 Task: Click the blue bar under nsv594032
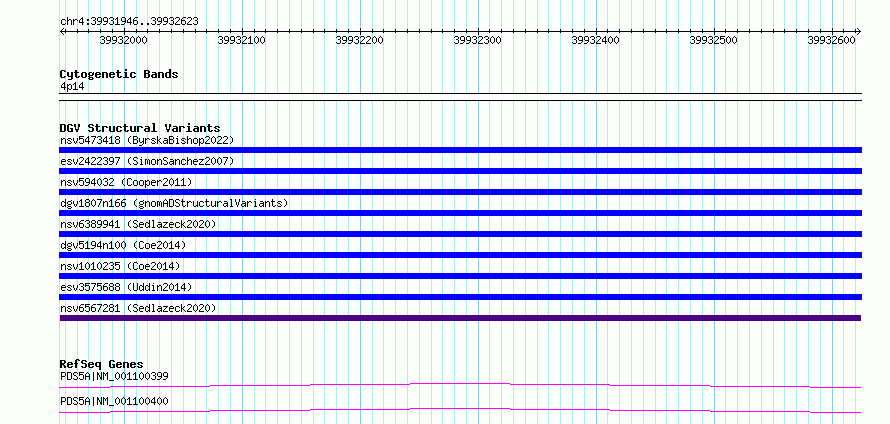(x=460, y=192)
